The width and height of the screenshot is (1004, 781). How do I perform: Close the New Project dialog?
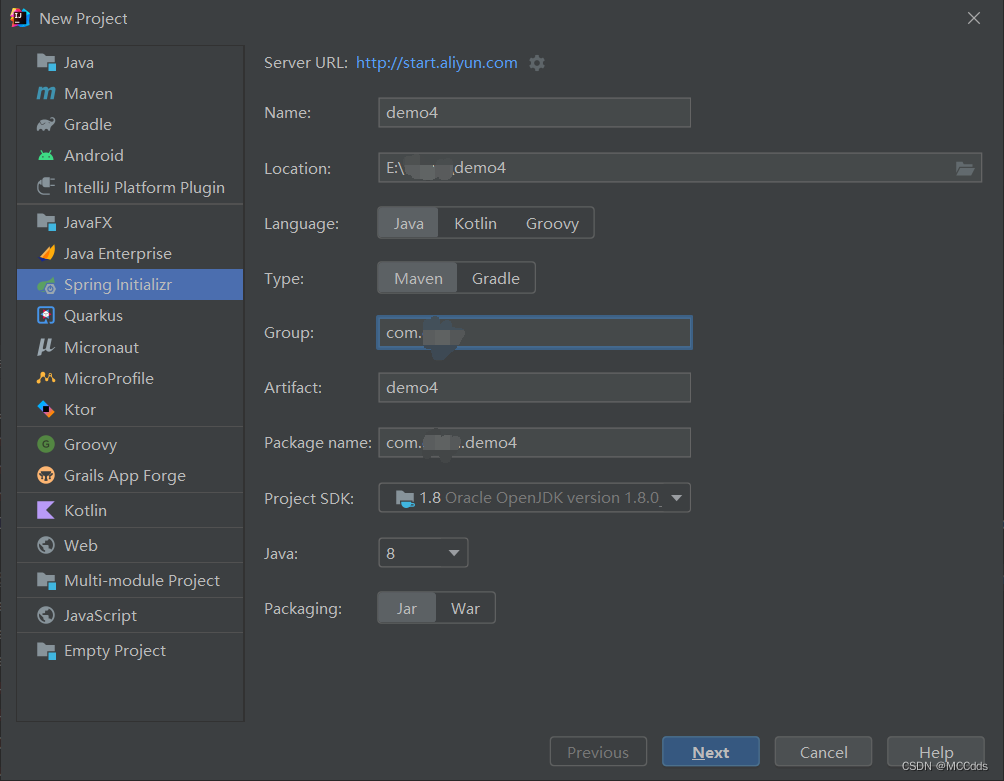974,18
